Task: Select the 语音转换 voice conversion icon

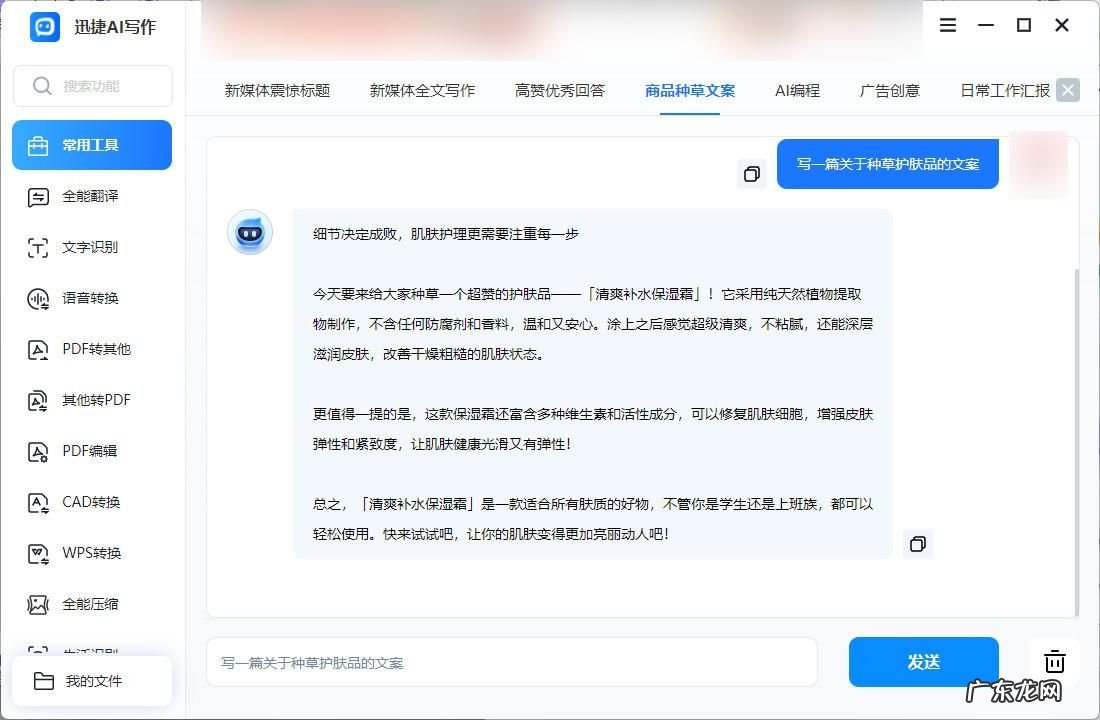Action: (38, 299)
